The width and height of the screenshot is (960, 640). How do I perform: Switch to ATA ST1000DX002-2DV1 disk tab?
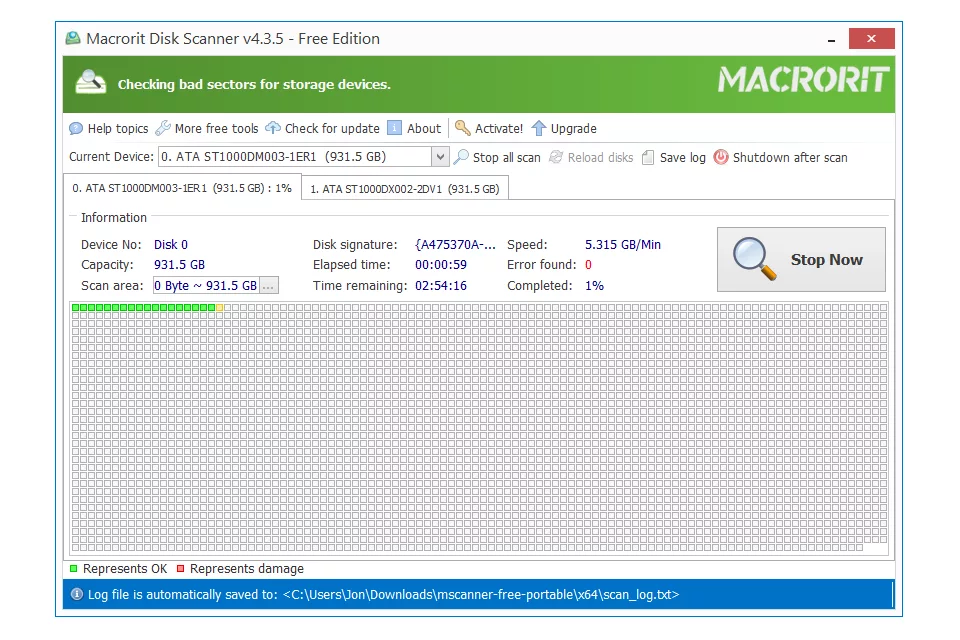(405, 189)
